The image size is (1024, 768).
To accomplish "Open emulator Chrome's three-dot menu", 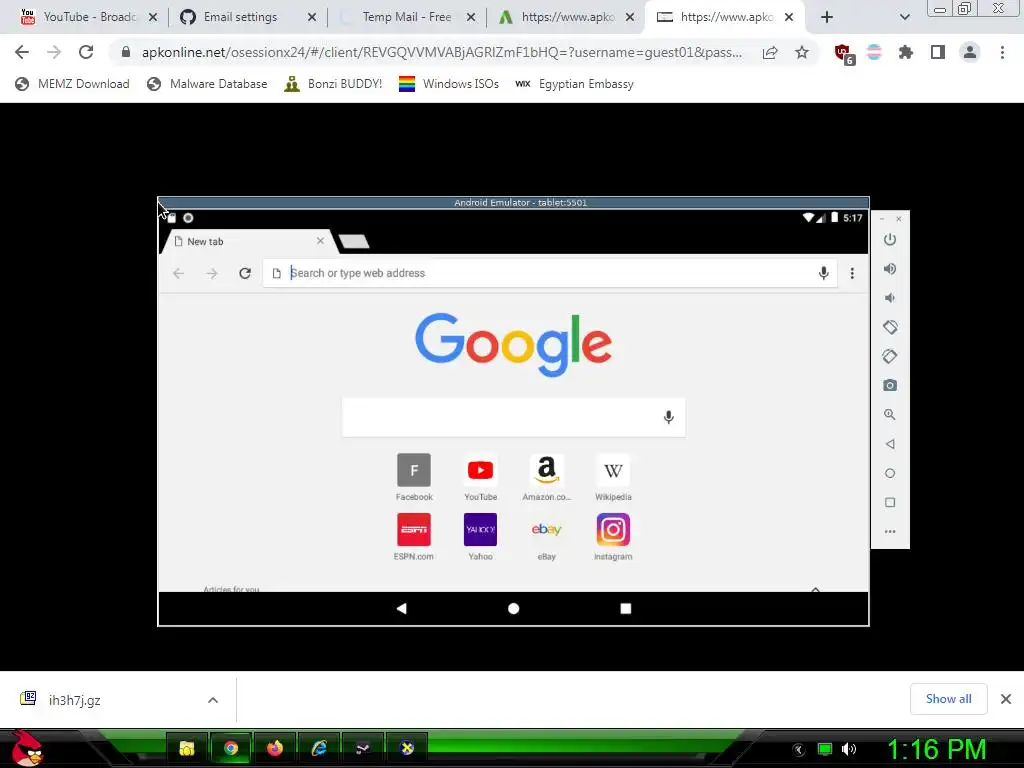I will click(852, 273).
